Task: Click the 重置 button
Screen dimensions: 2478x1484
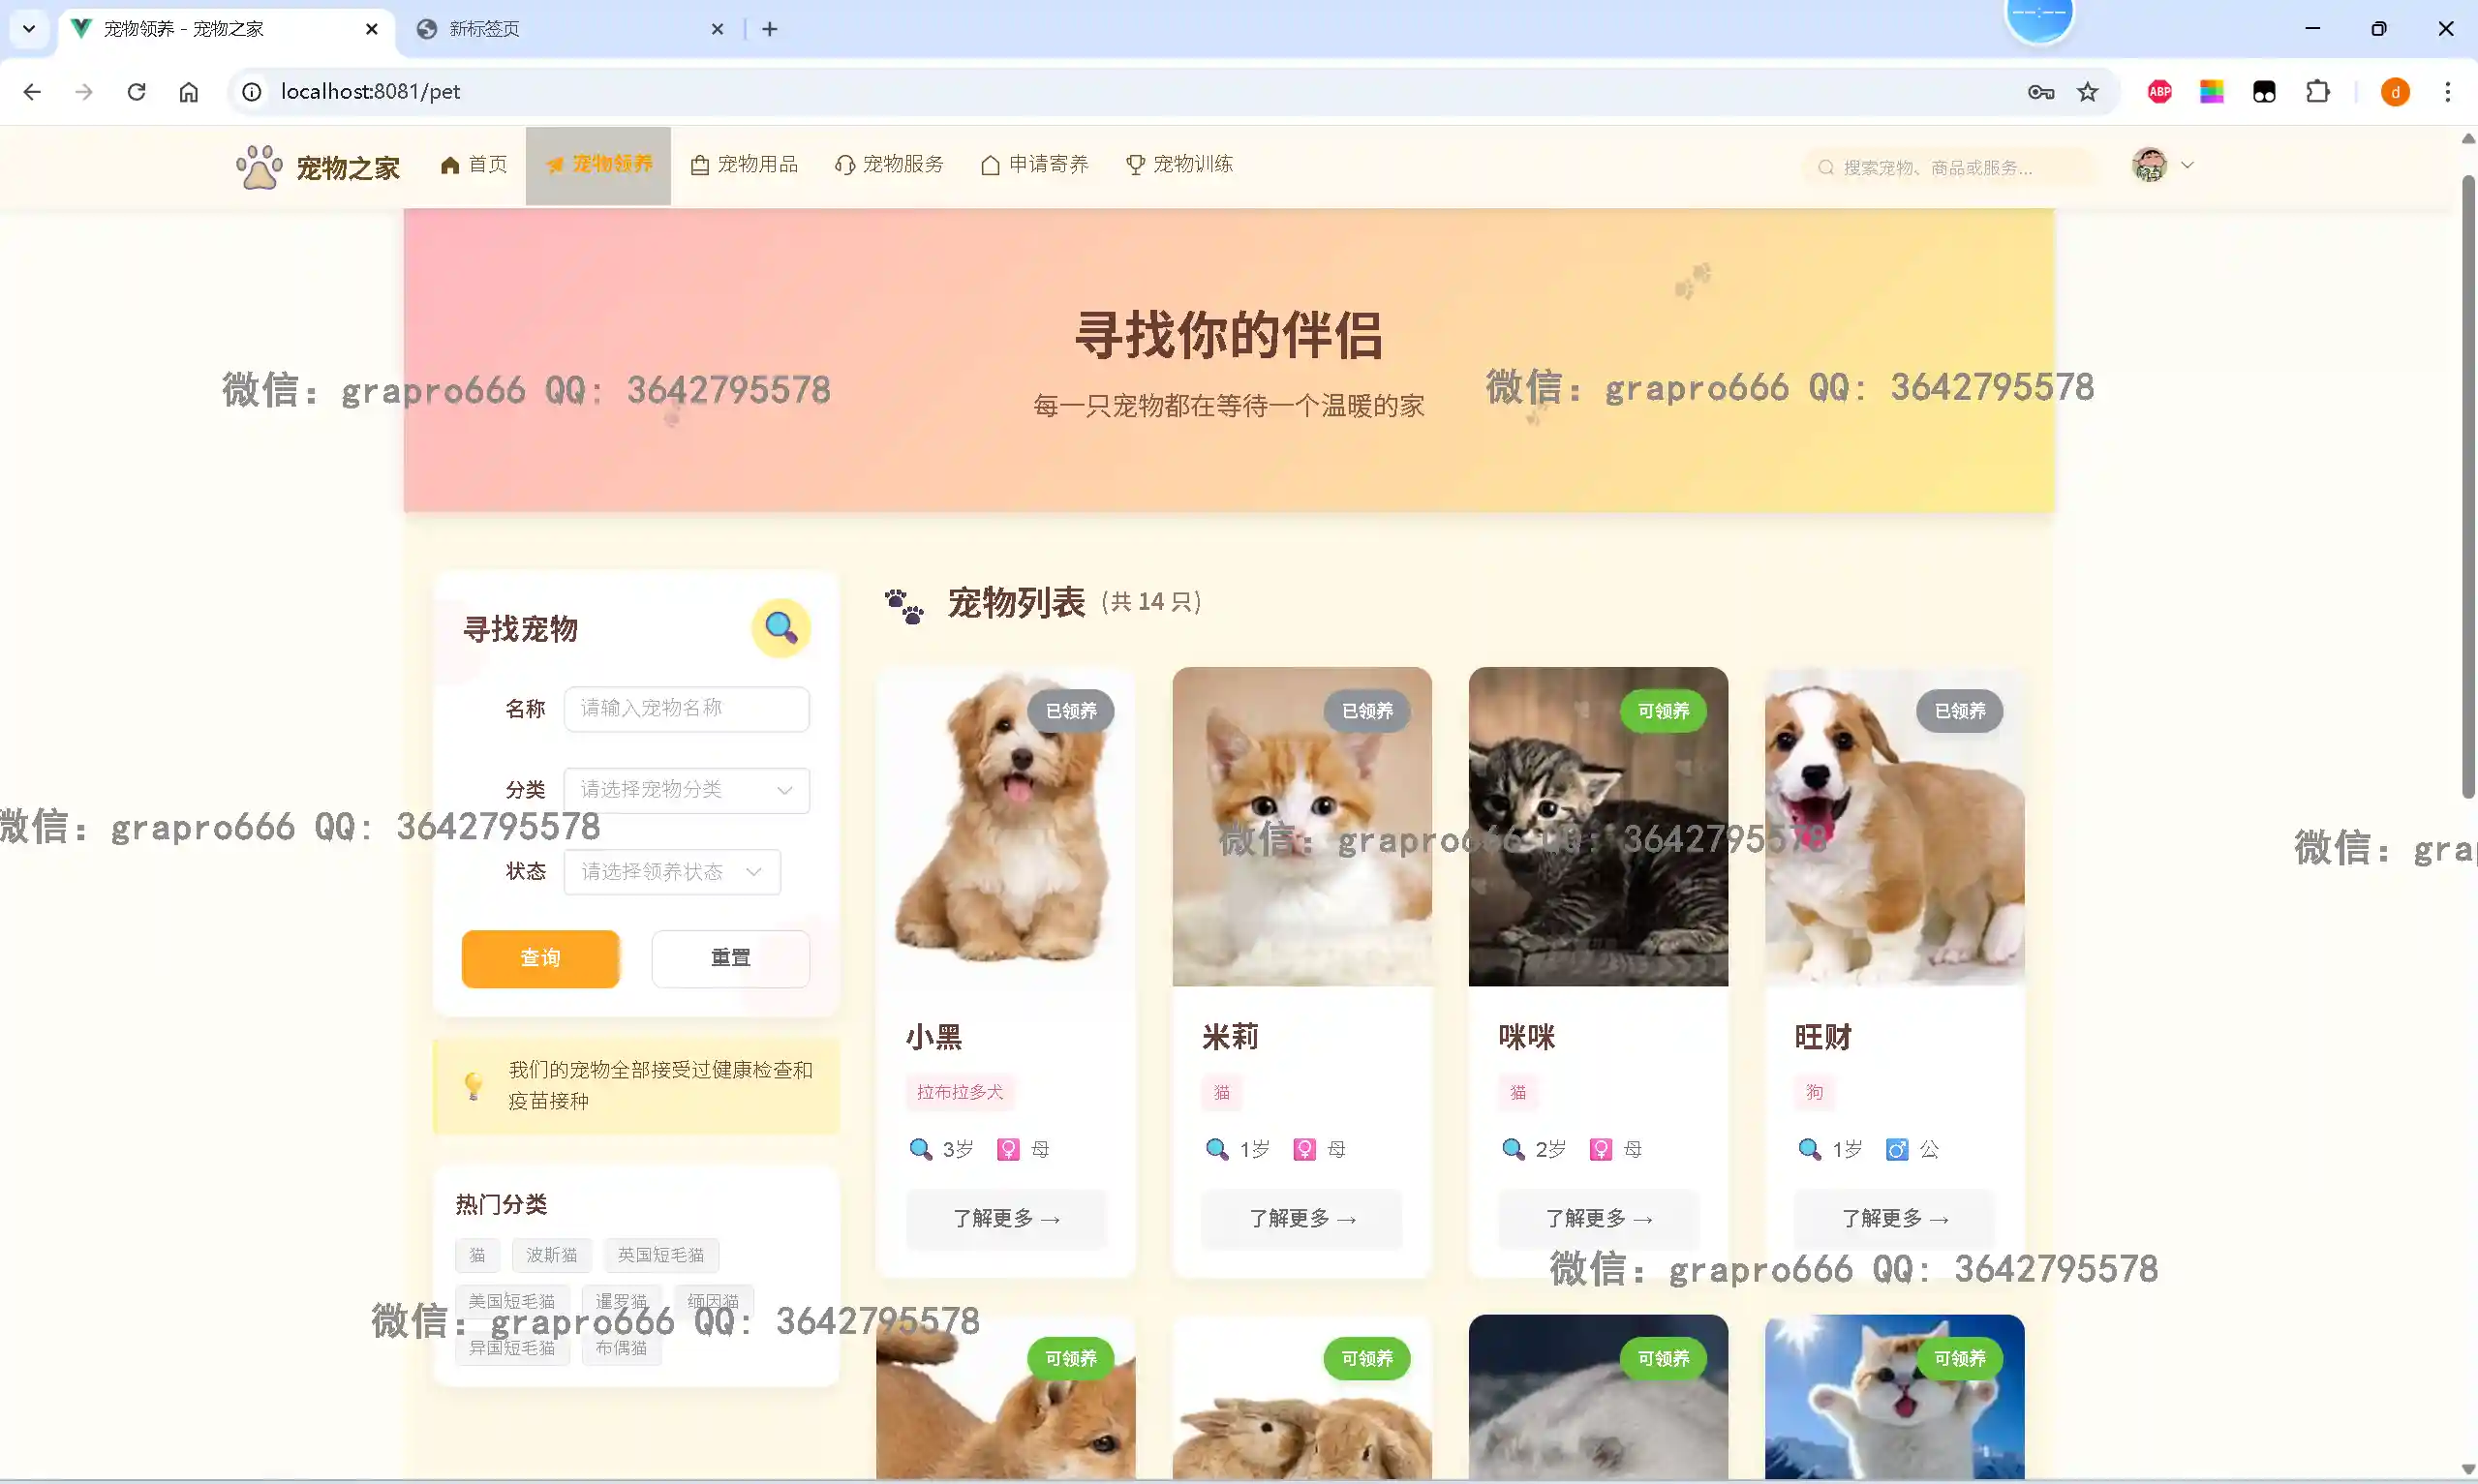Action: point(730,958)
